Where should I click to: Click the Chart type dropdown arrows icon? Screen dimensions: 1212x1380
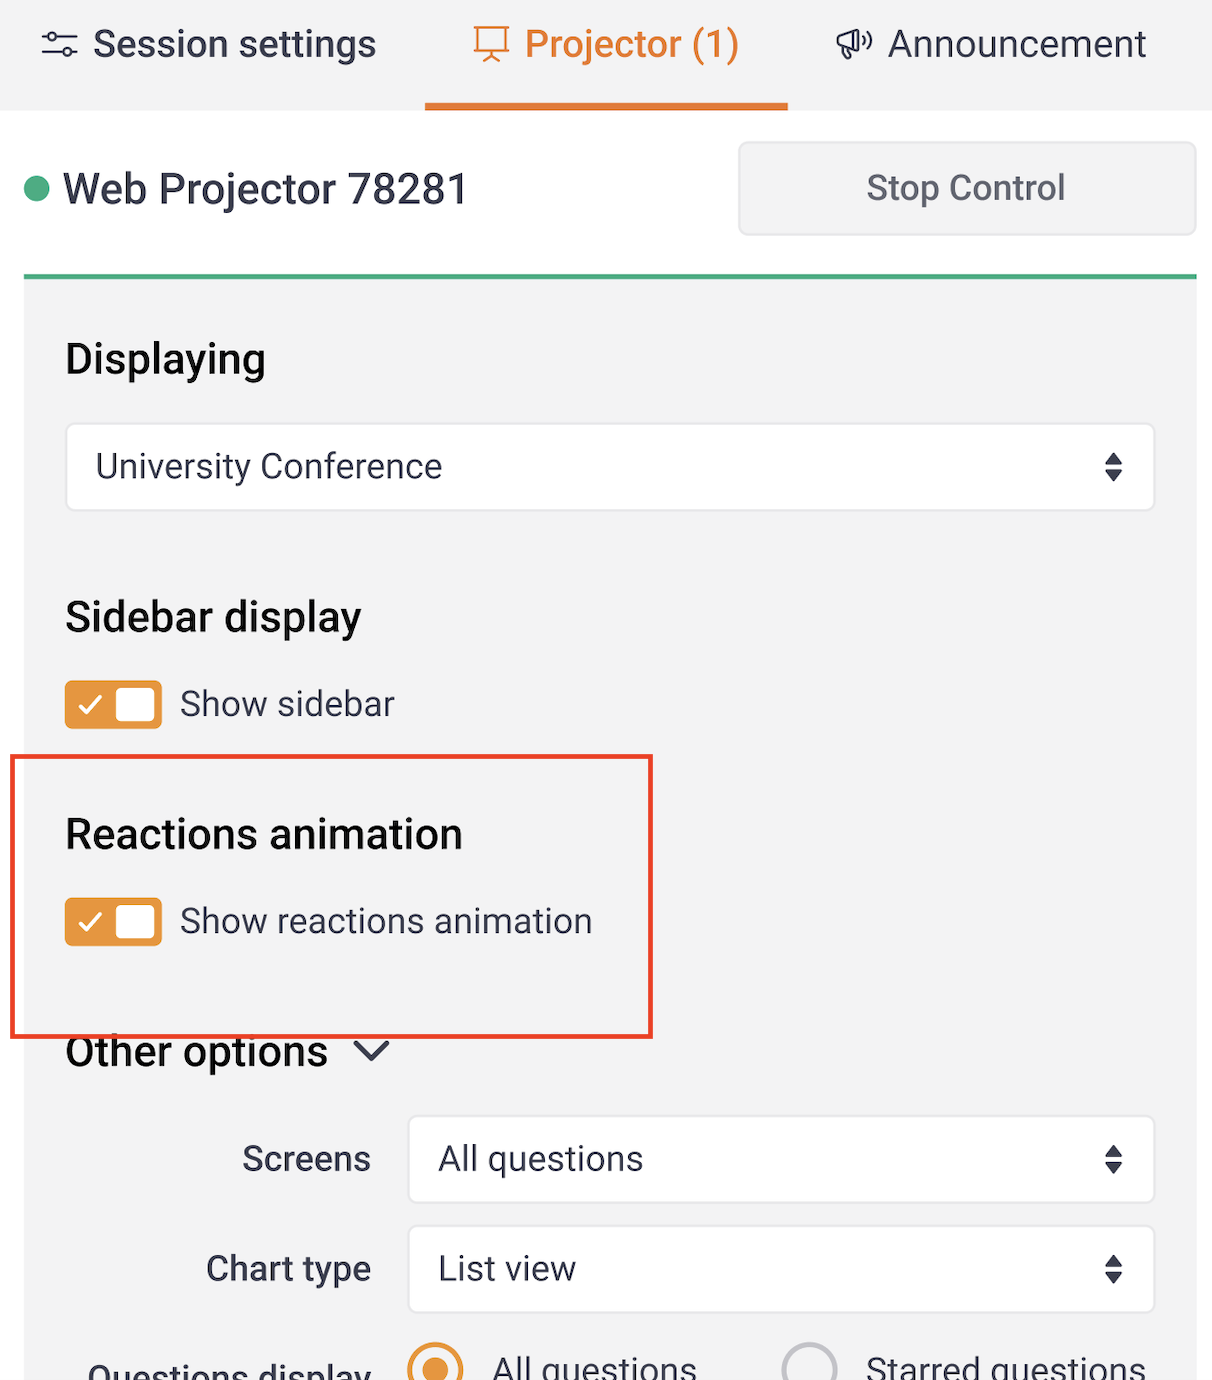click(1113, 1270)
